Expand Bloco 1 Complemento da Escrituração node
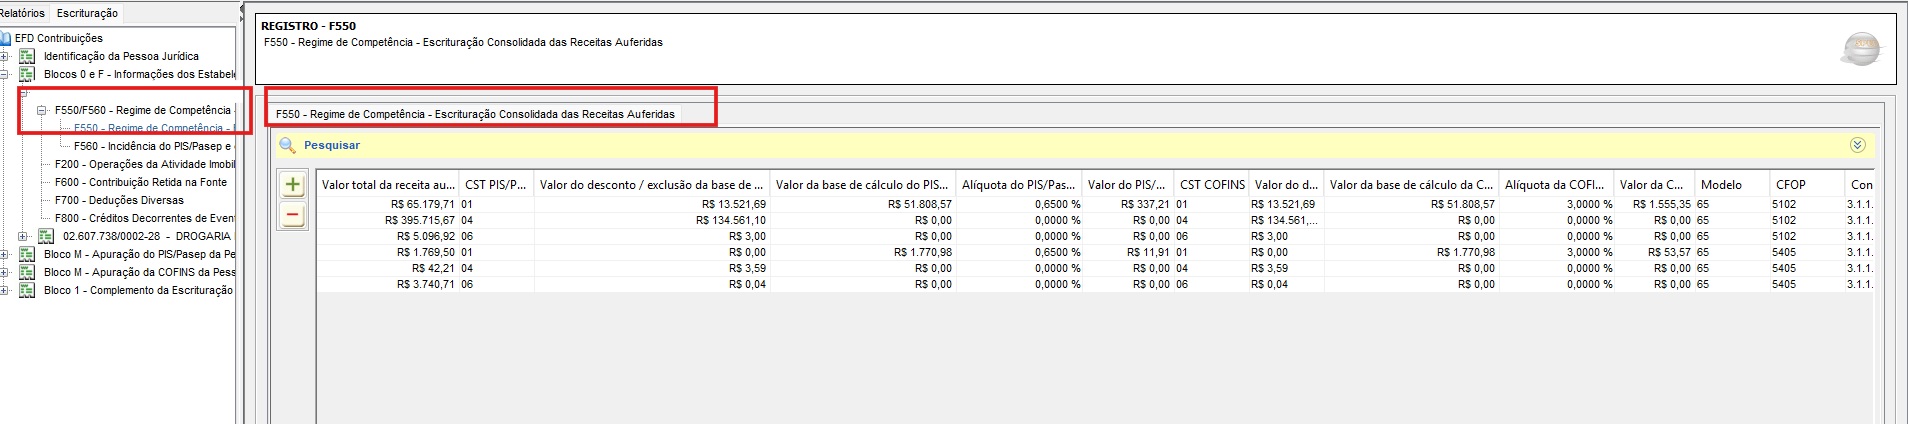 click(4, 290)
